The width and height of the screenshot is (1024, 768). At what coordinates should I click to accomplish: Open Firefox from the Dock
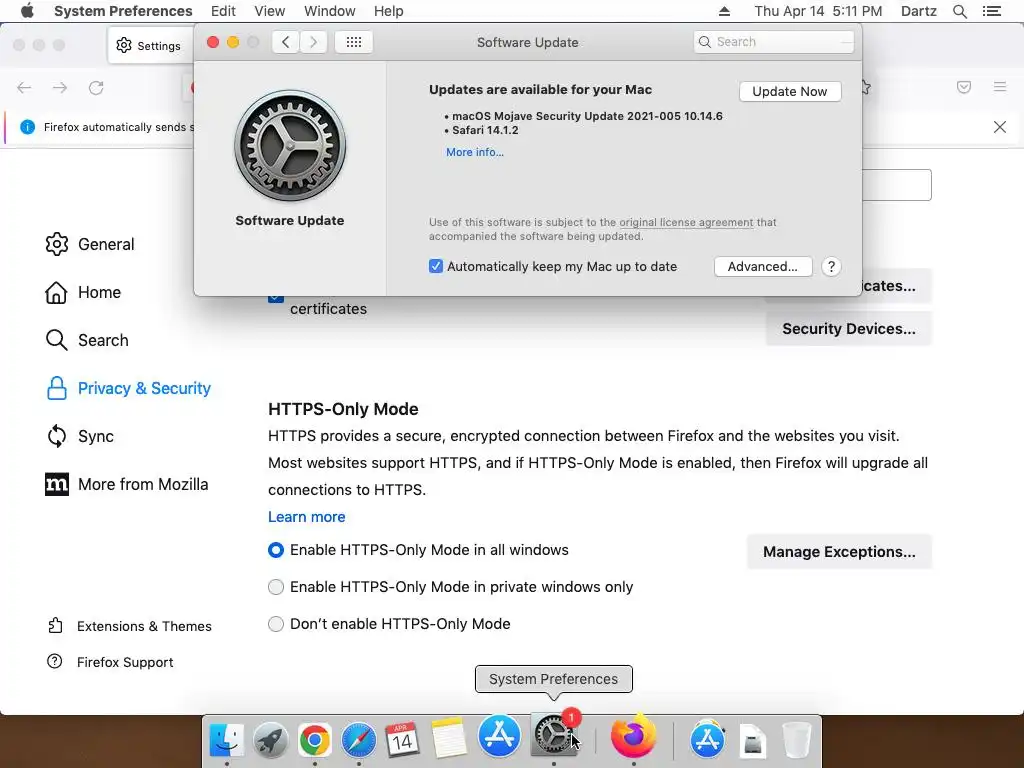coord(633,736)
